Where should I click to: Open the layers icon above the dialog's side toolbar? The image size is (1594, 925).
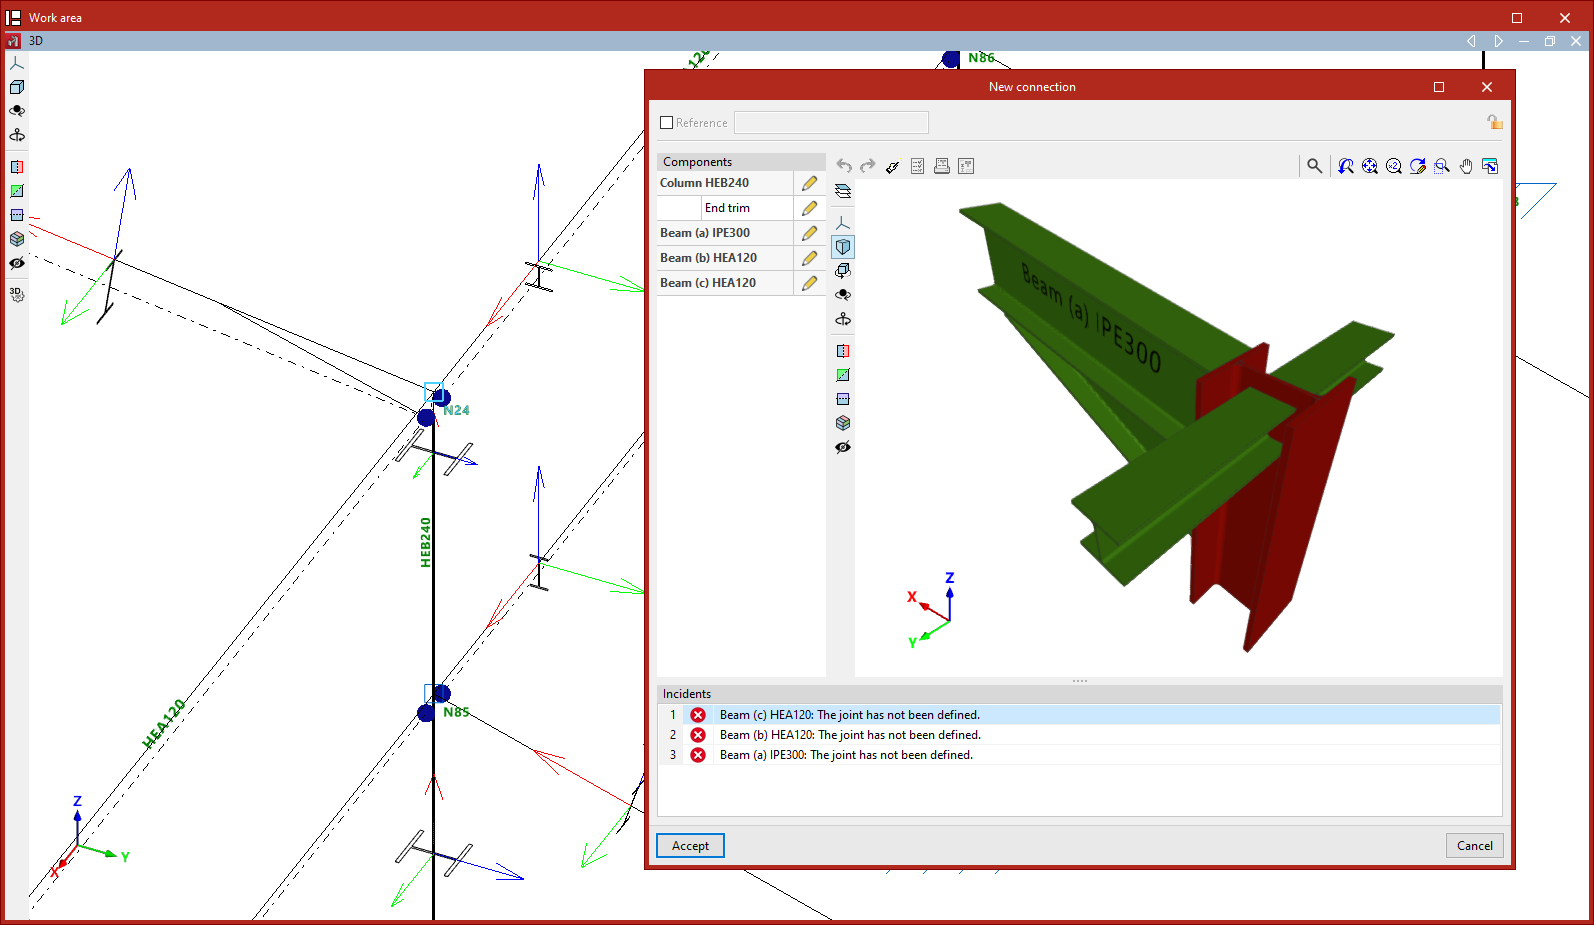tap(843, 191)
